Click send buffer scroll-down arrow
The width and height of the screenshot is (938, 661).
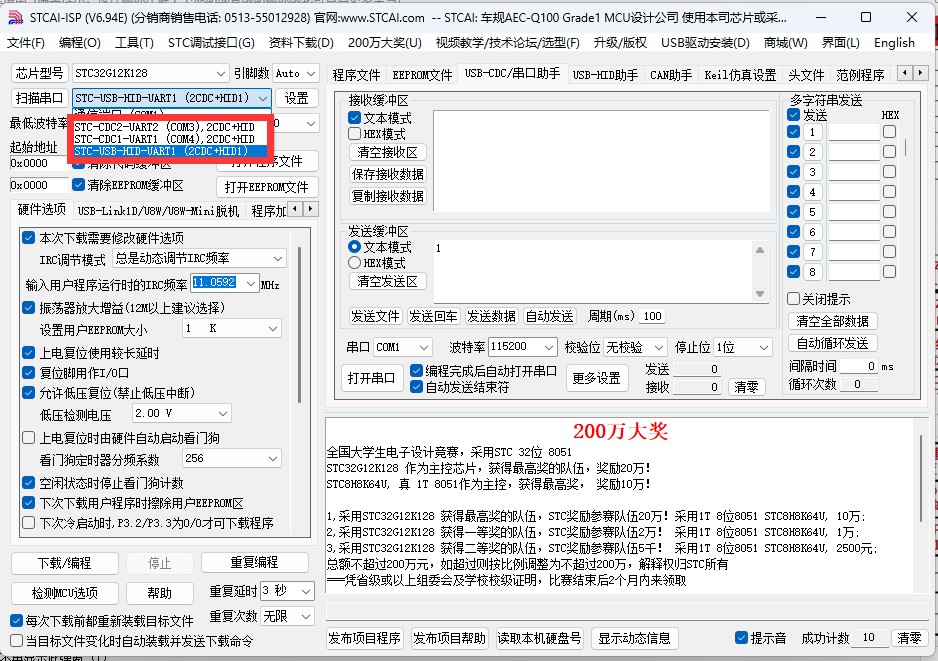[x=760, y=294]
